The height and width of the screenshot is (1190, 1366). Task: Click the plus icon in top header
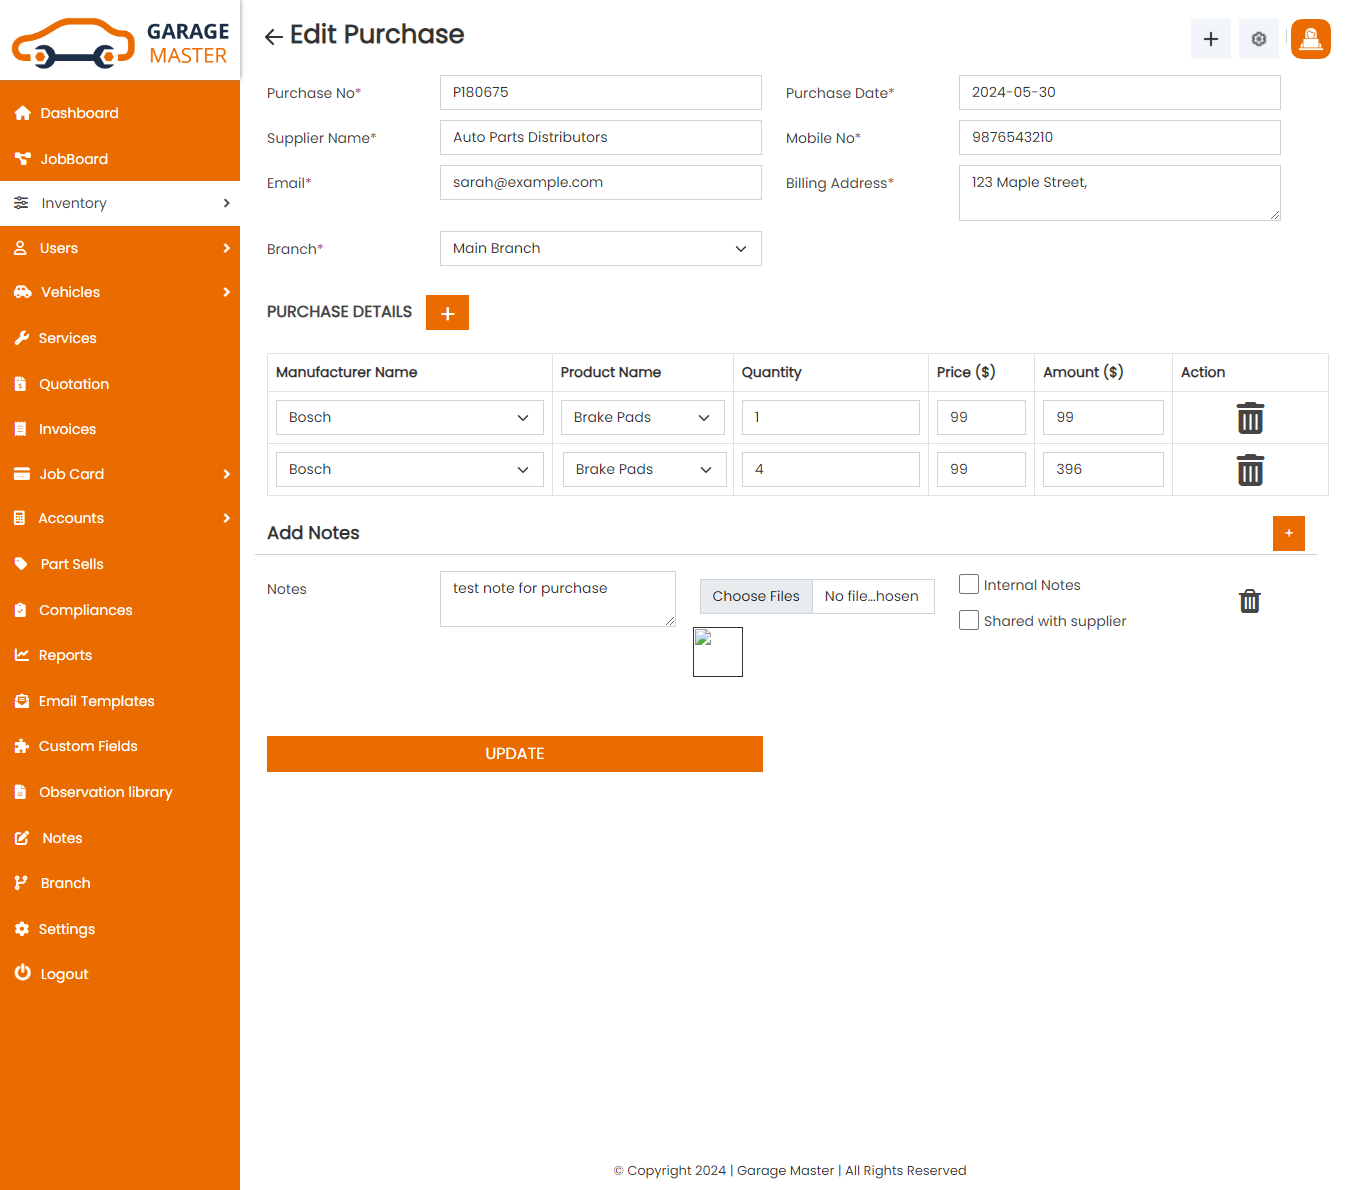1210,39
